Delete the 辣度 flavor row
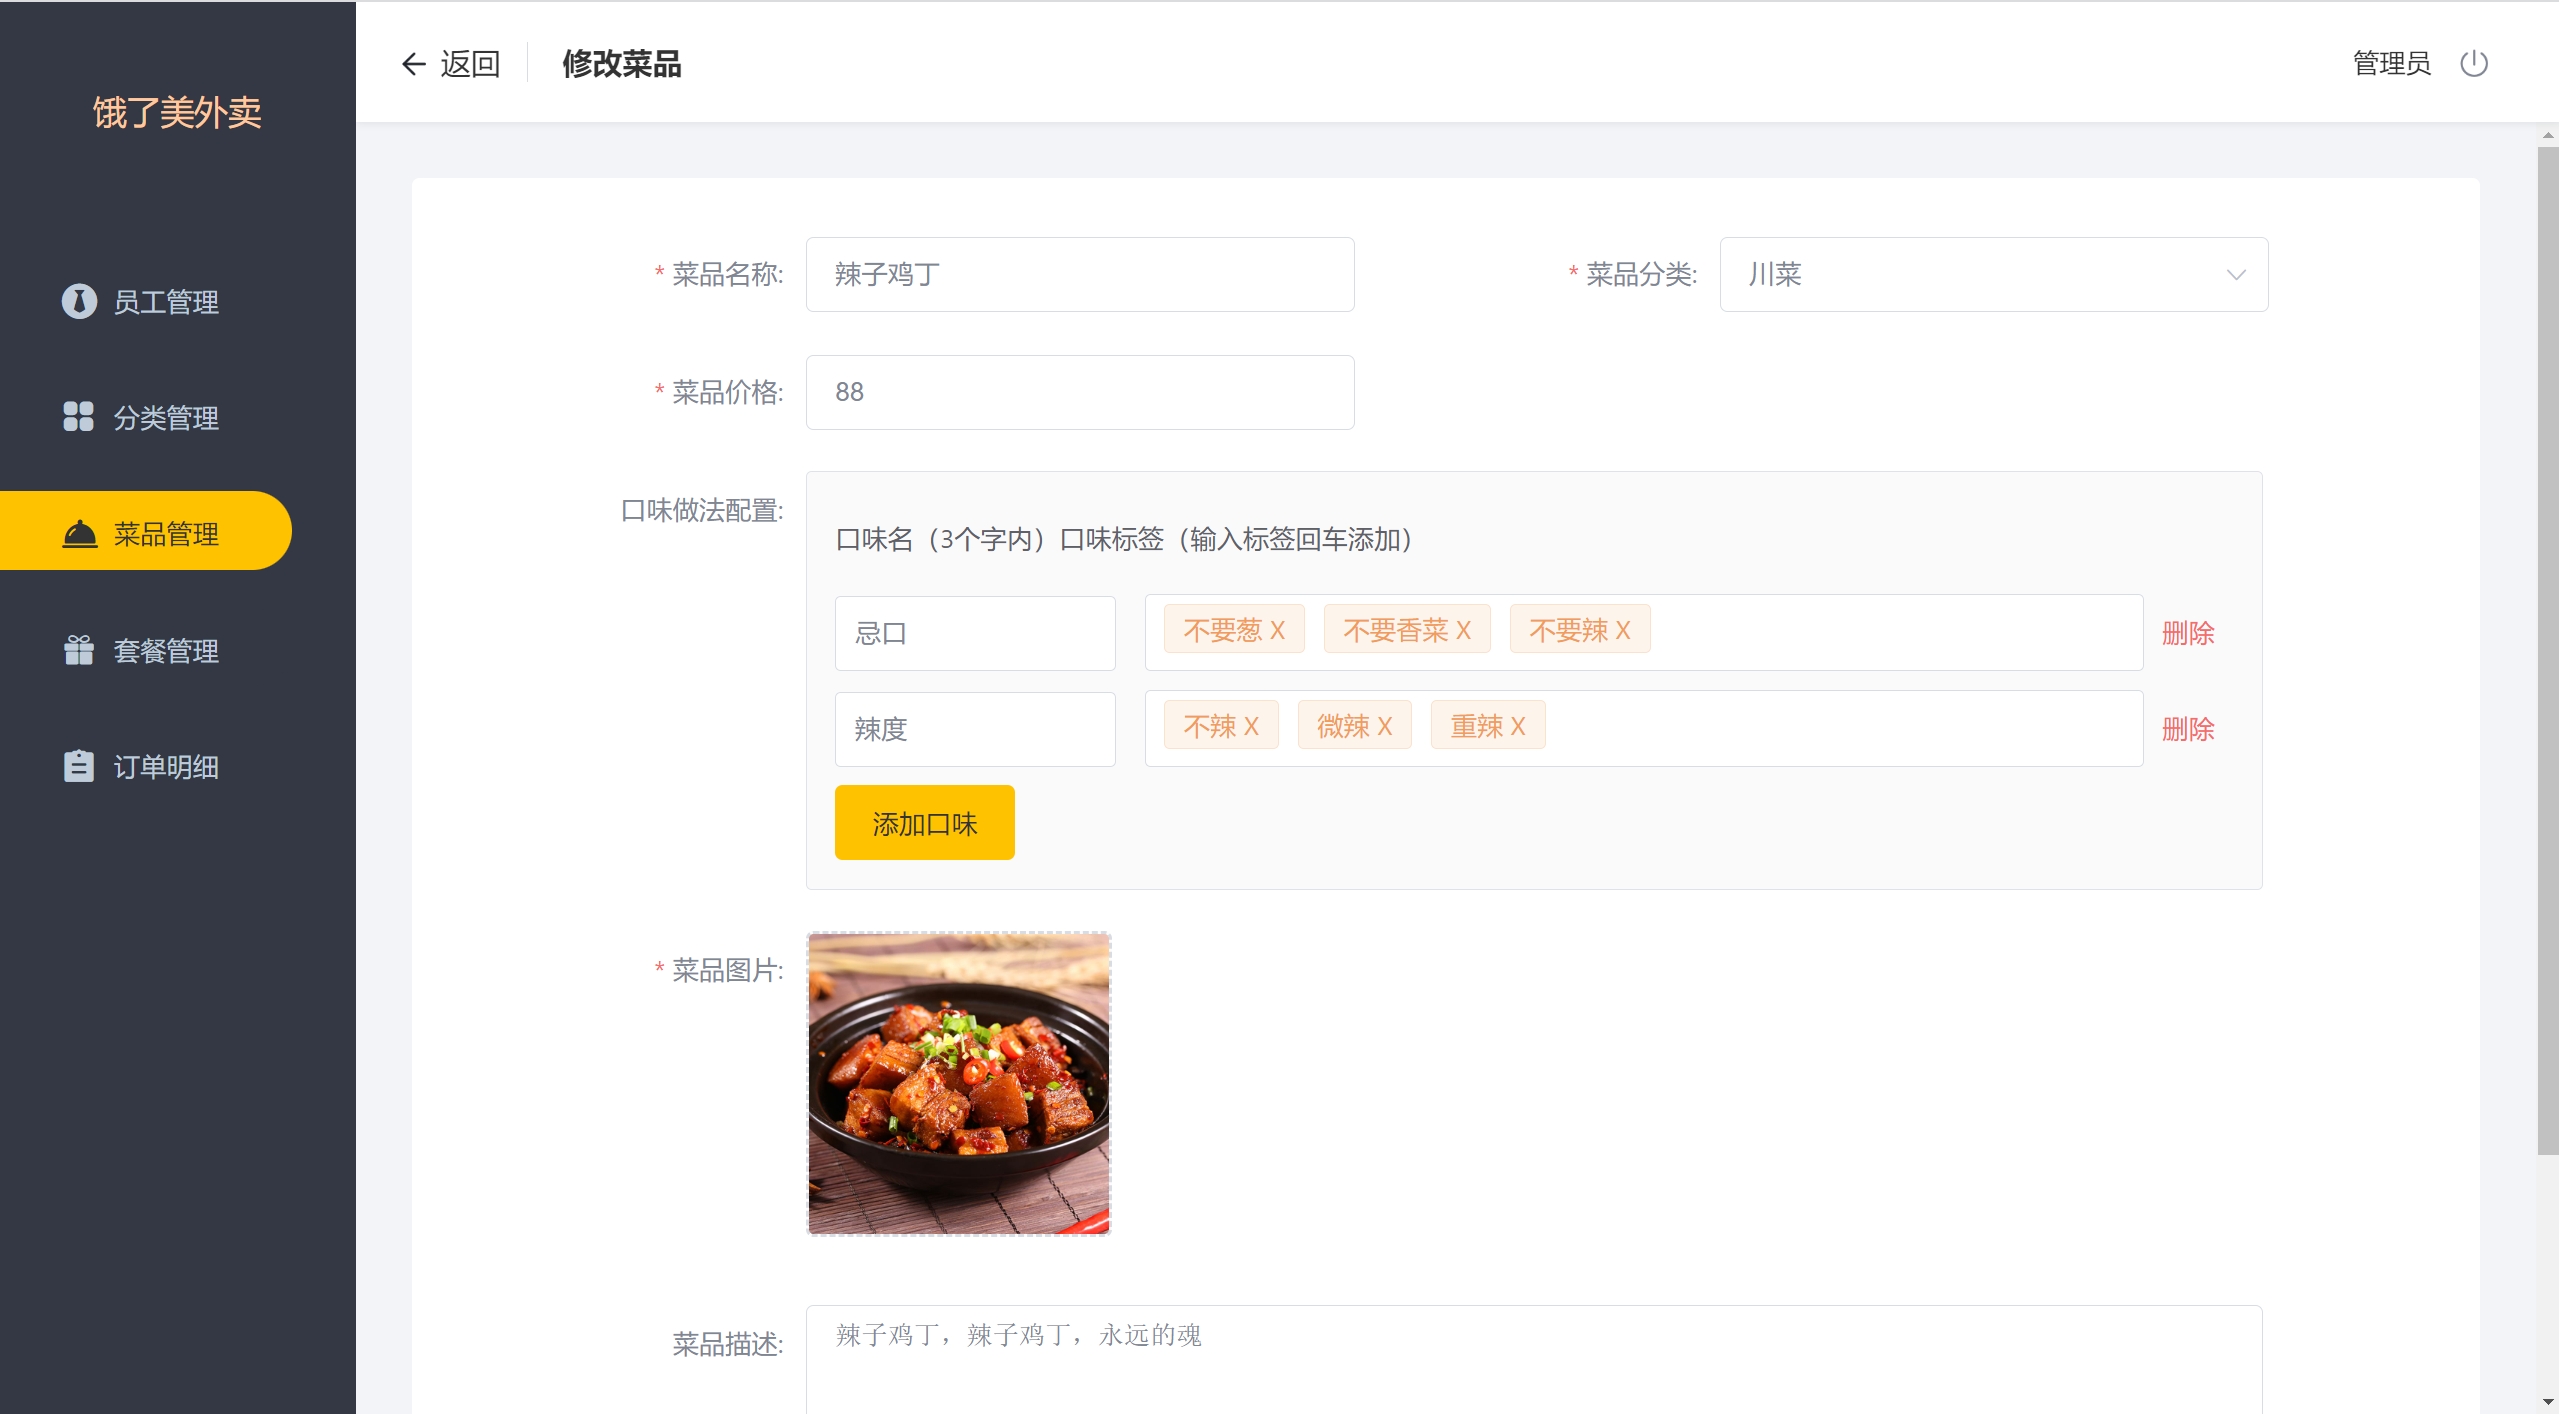Viewport: 2559px width, 1414px height. click(2187, 729)
